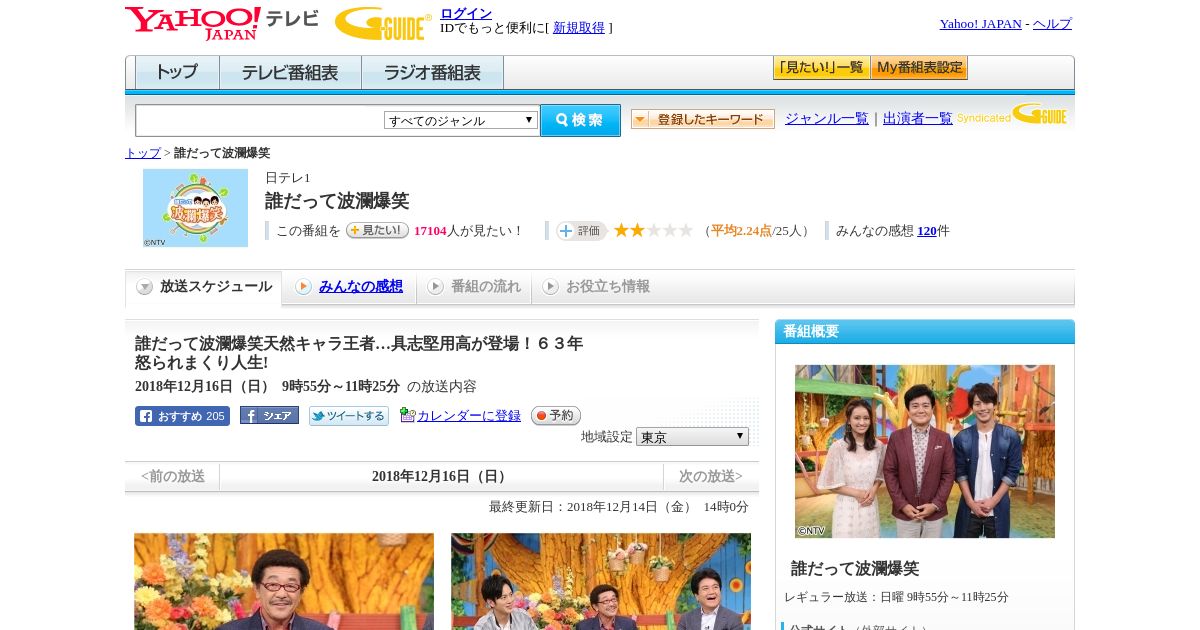Viewport: 1200px width, 630px height.
Task: Click the トップ breadcrumb link
Action: pyautogui.click(x=142, y=153)
